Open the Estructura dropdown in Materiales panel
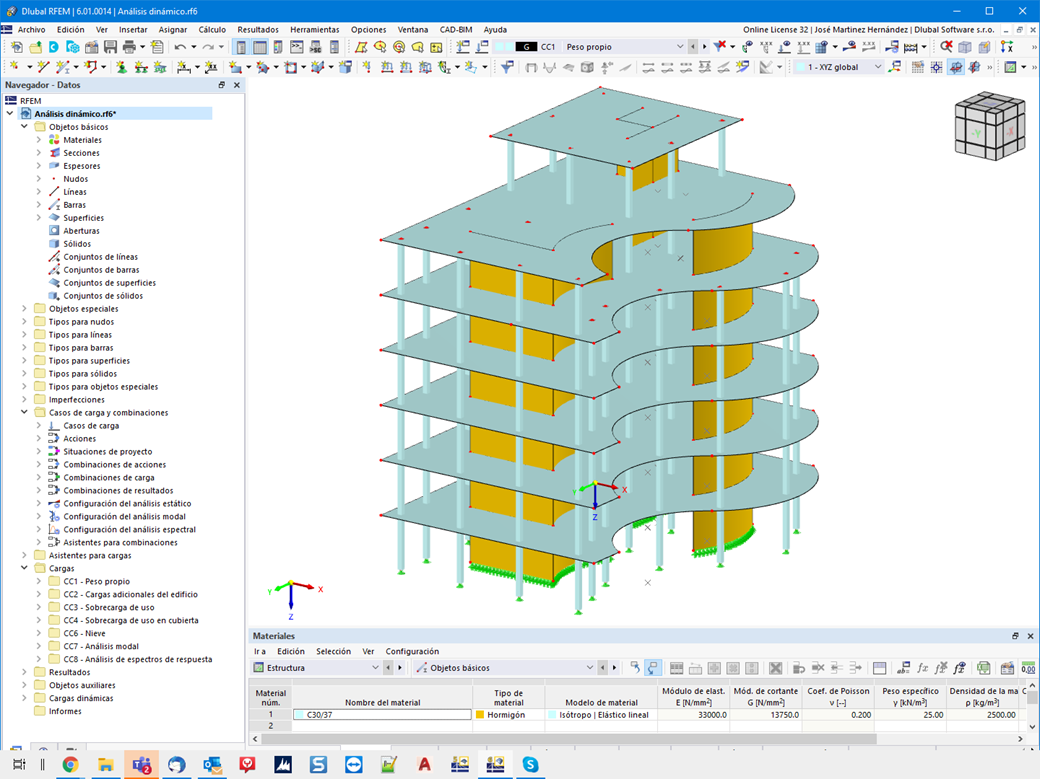The height and width of the screenshot is (779, 1040). 375,668
